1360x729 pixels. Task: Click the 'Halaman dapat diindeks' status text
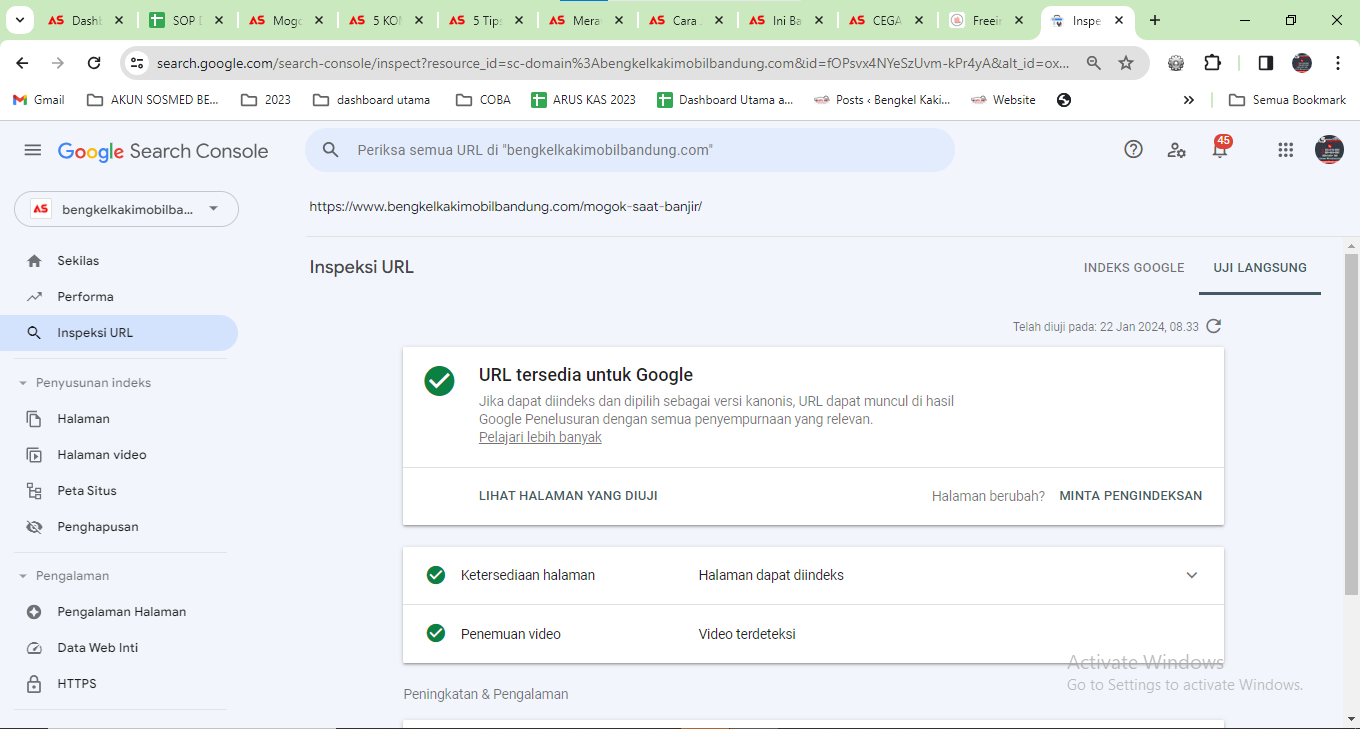pyautogui.click(x=771, y=575)
